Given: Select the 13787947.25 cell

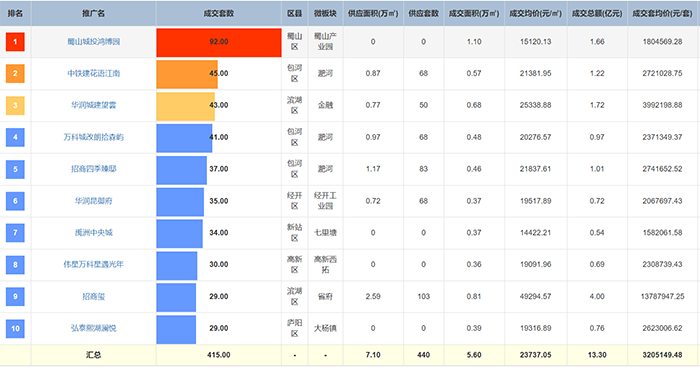Looking at the screenshot, I should (x=662, y=296).
